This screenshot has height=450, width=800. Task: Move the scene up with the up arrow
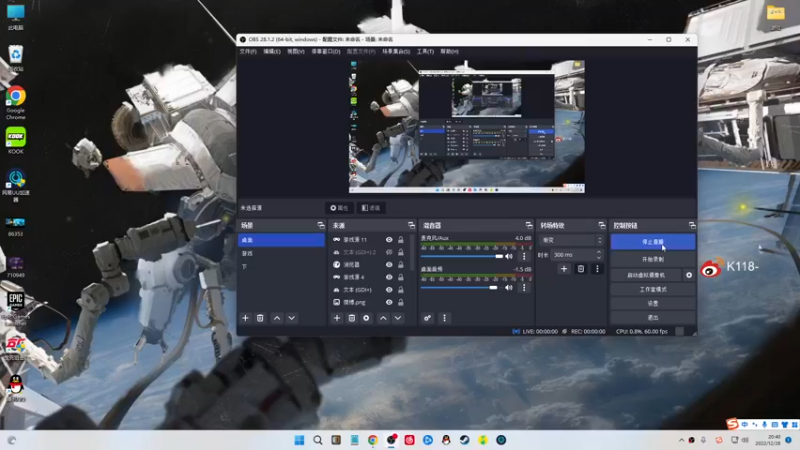click(x=277, y=318)
